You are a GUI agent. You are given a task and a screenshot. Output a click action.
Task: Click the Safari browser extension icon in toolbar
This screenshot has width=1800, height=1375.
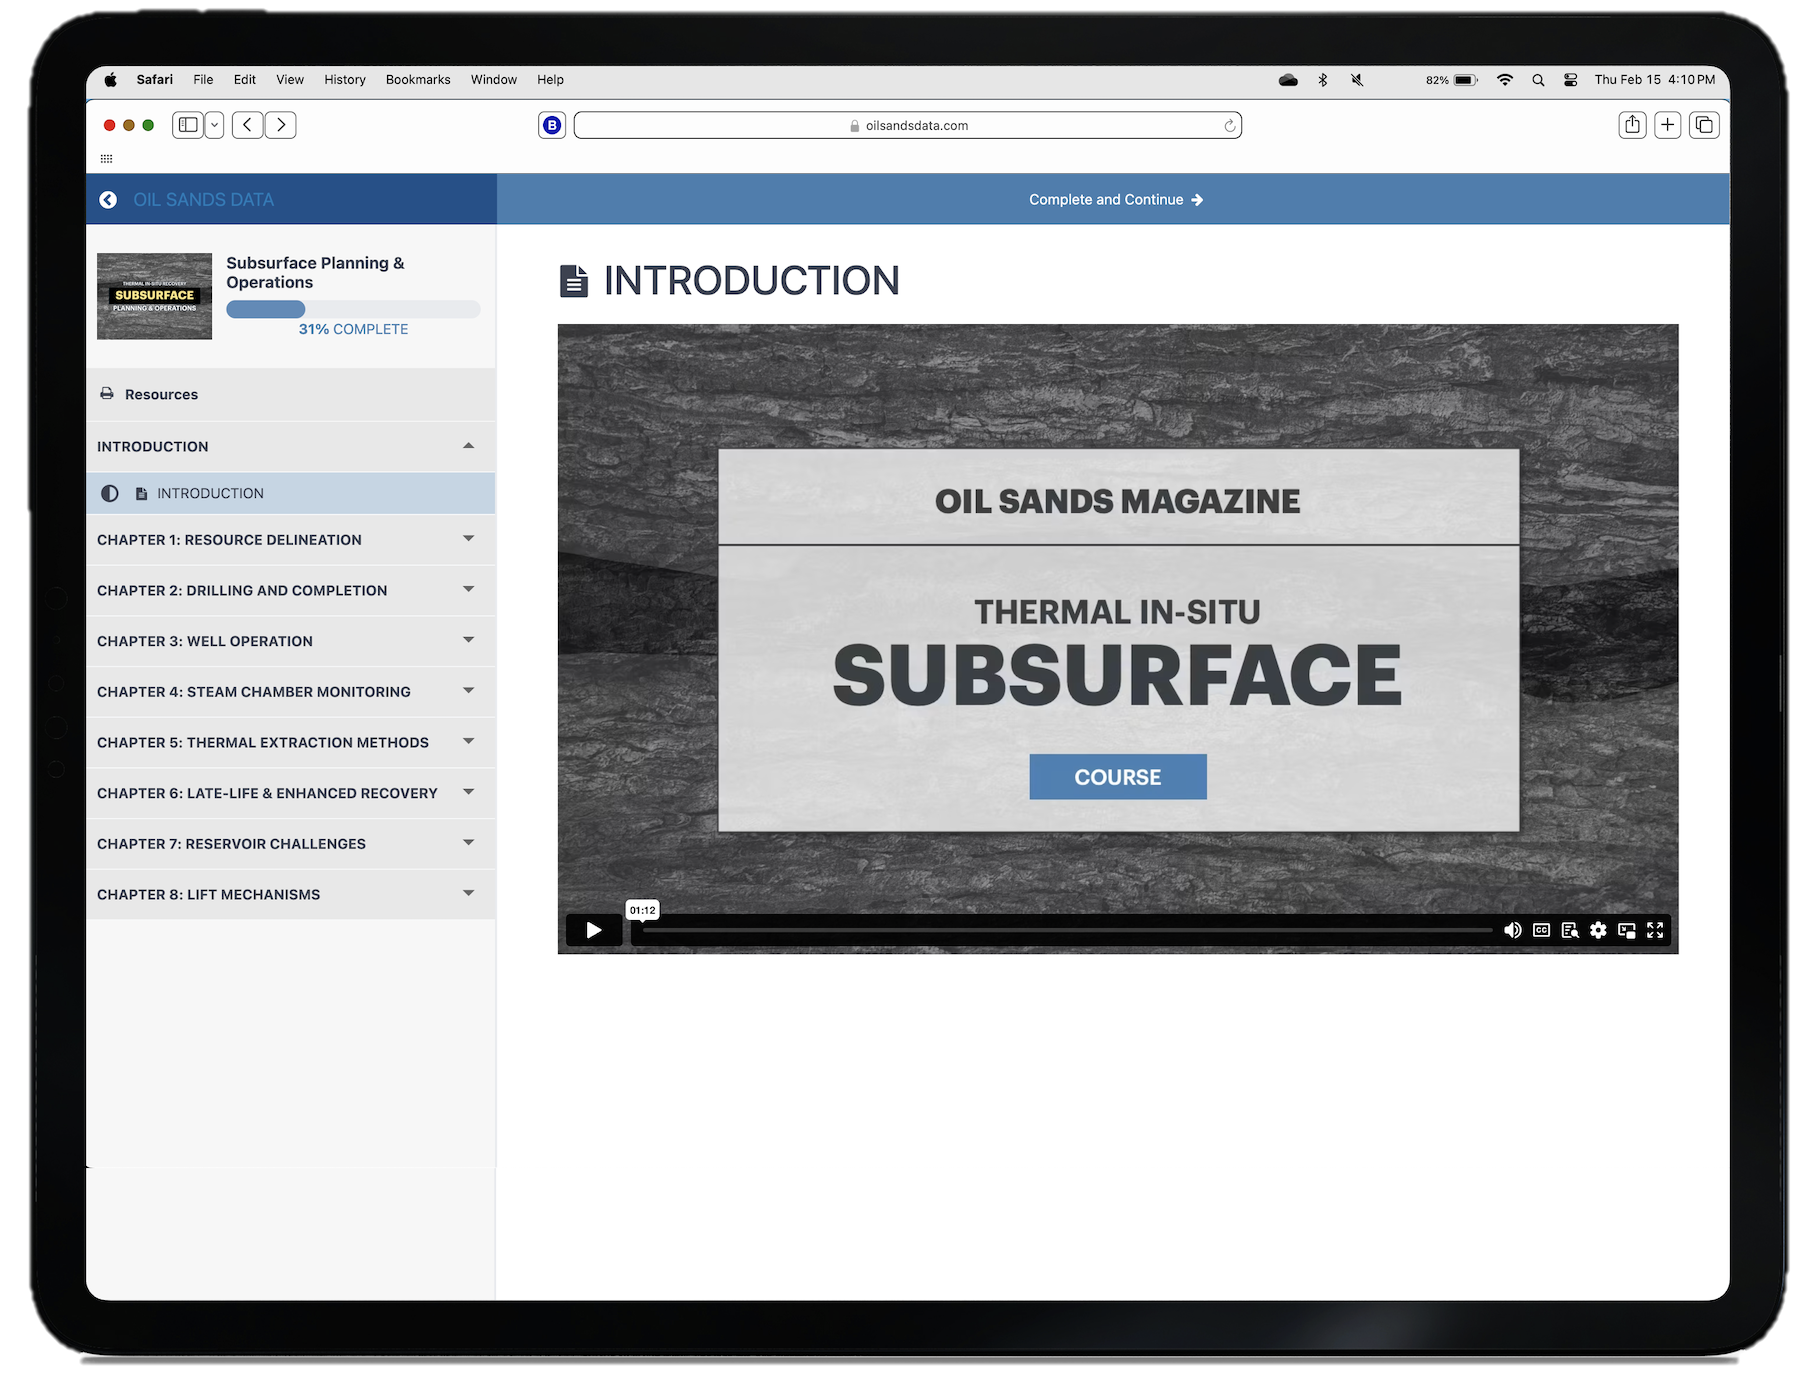coord(551,125)
